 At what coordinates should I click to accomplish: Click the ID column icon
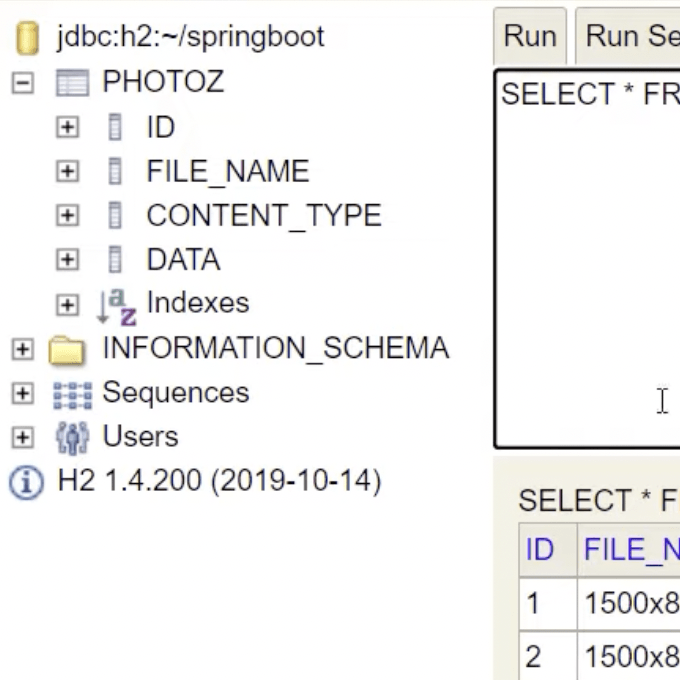coord(115,128)
